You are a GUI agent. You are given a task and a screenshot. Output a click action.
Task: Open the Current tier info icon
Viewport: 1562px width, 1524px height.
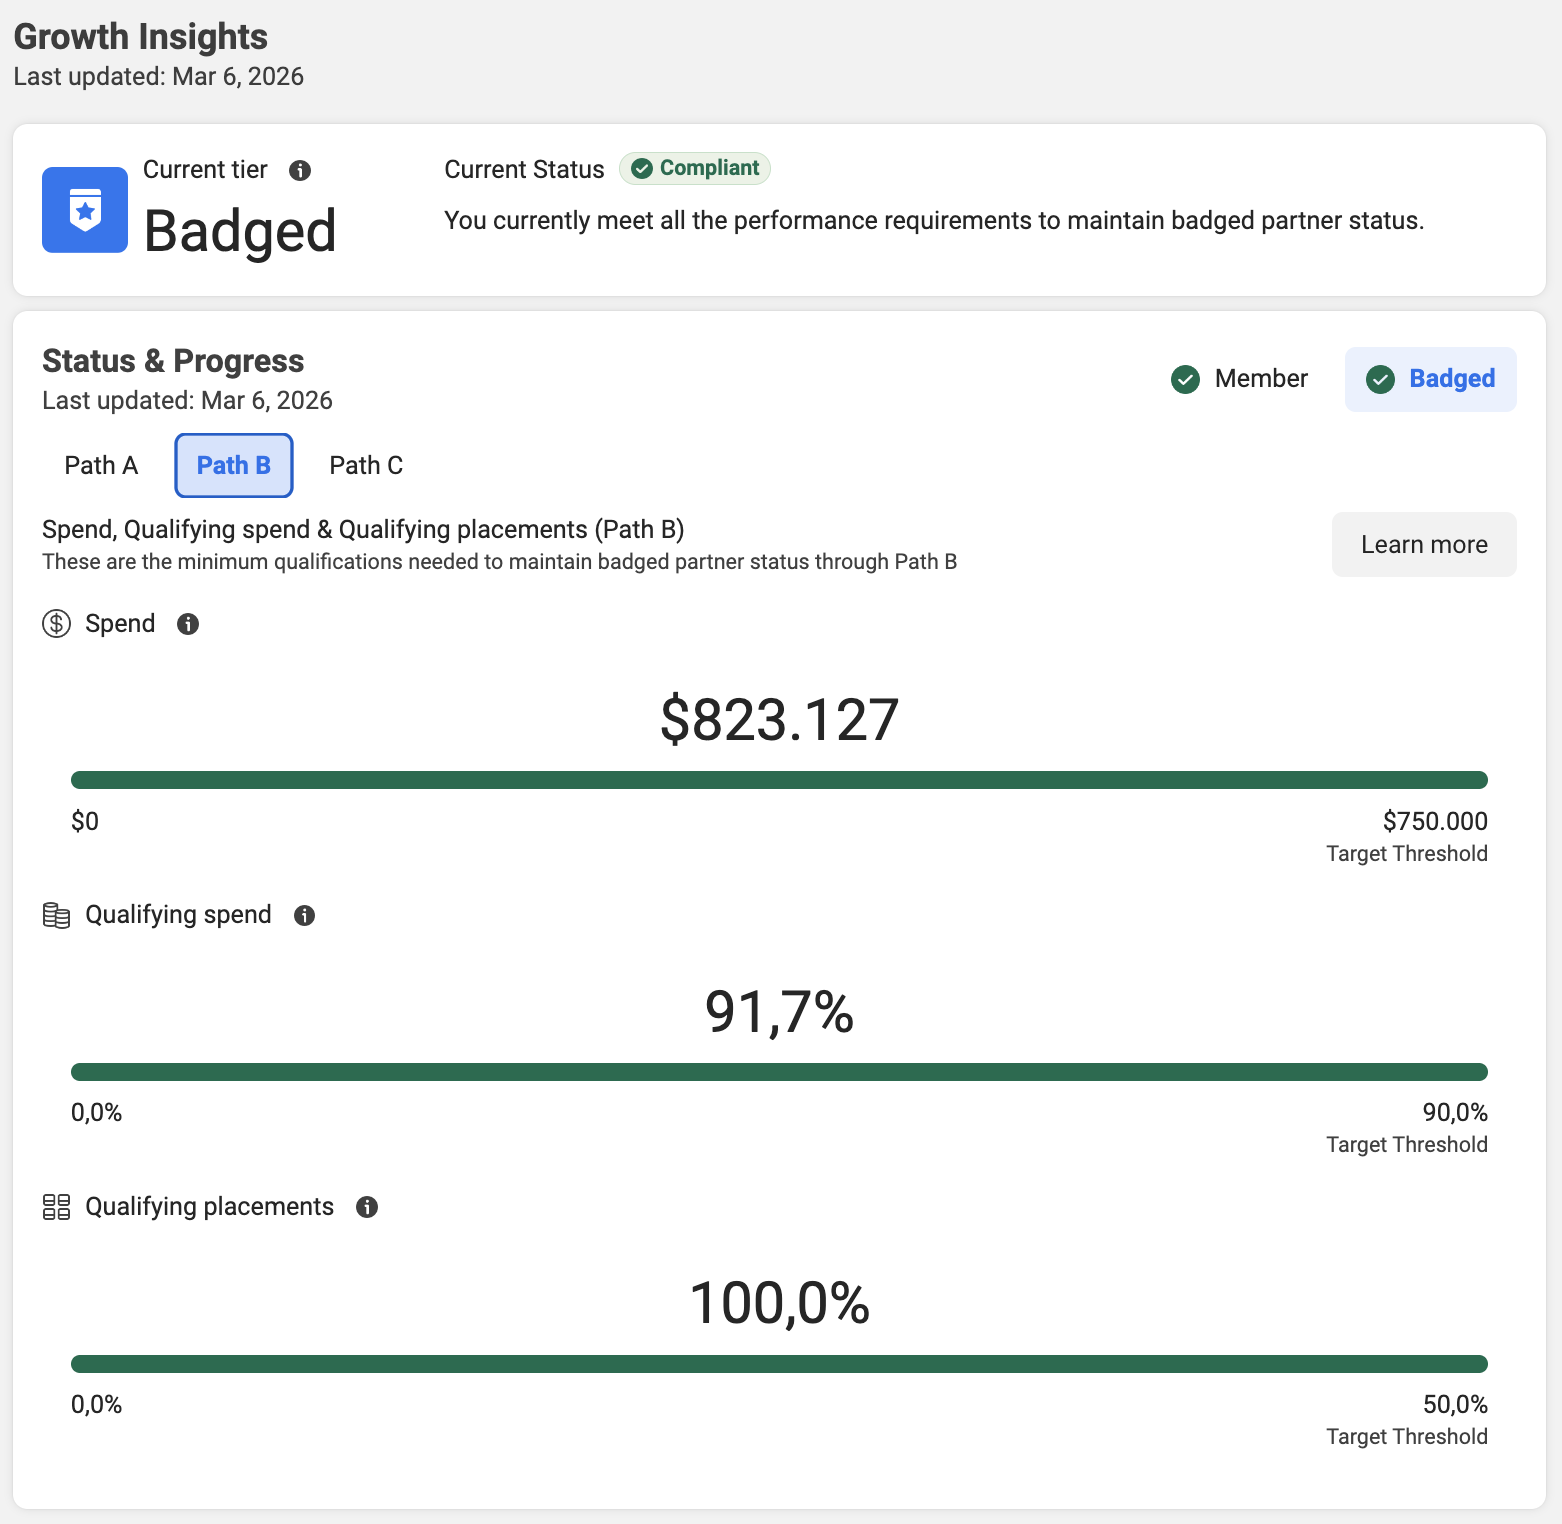click(x=300, y=170)
